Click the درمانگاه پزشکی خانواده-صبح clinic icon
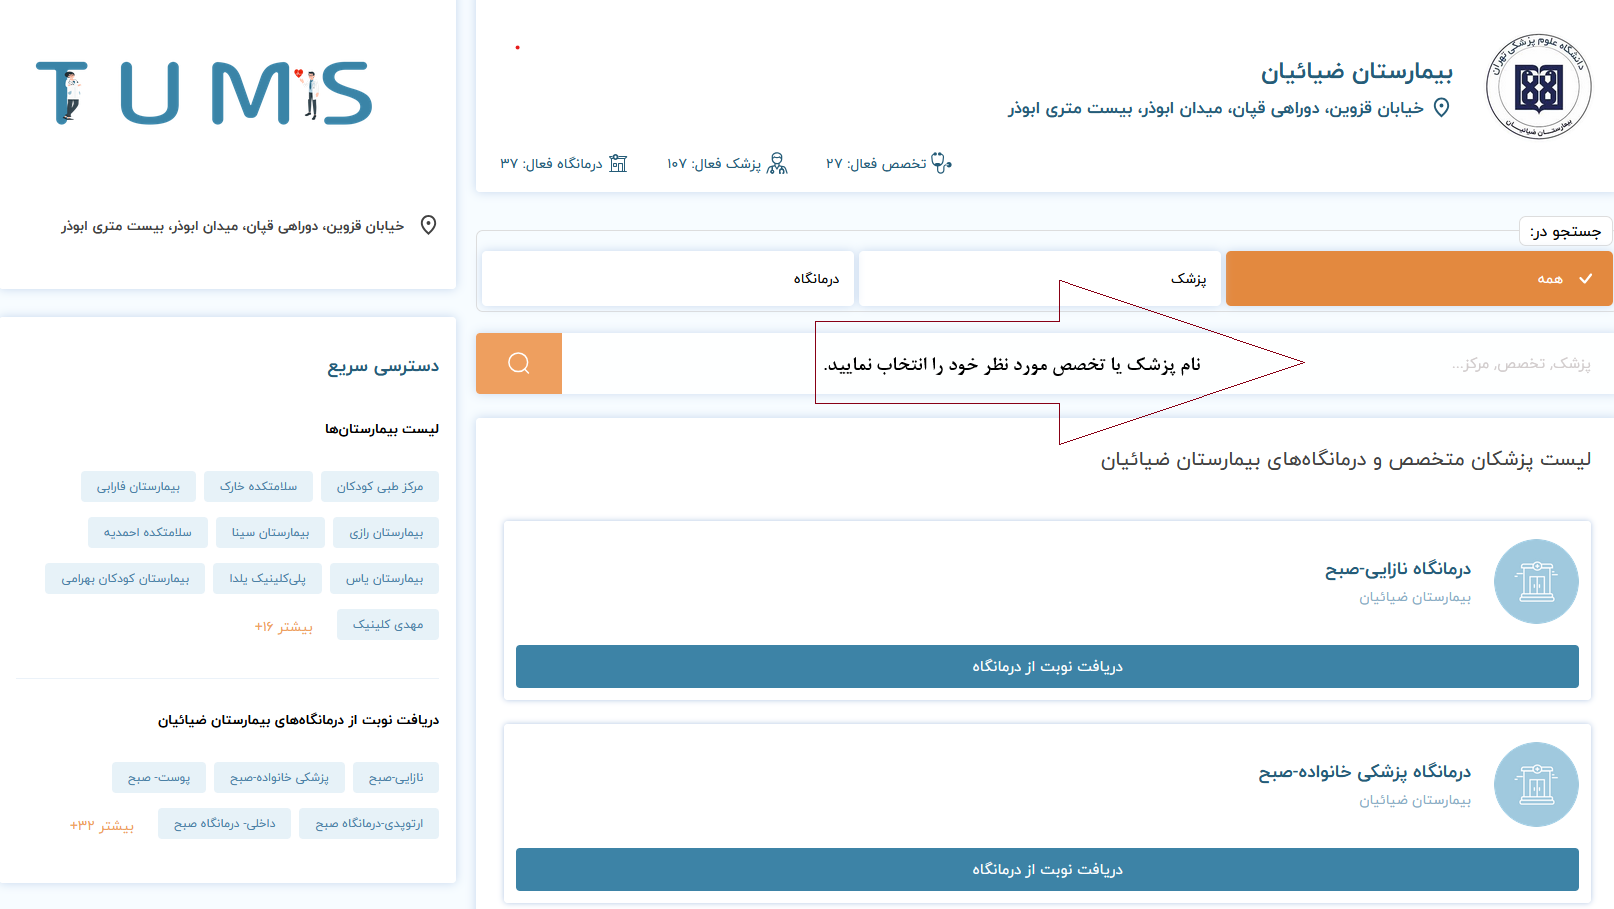This screenshot has width=1614, height=909. [1535, 784]
